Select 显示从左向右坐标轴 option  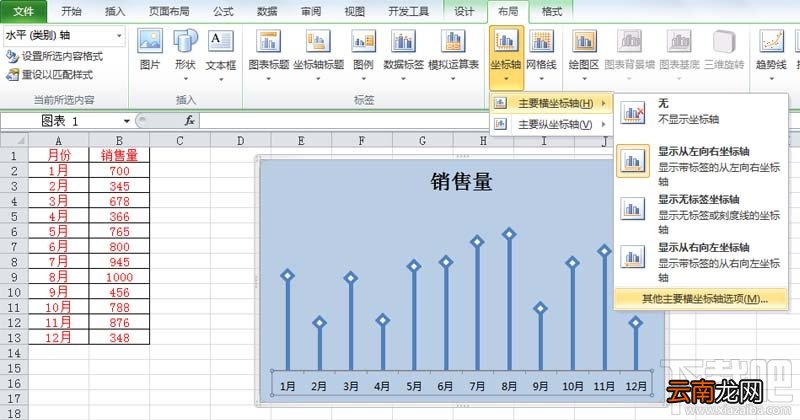(x=700, y=165)
